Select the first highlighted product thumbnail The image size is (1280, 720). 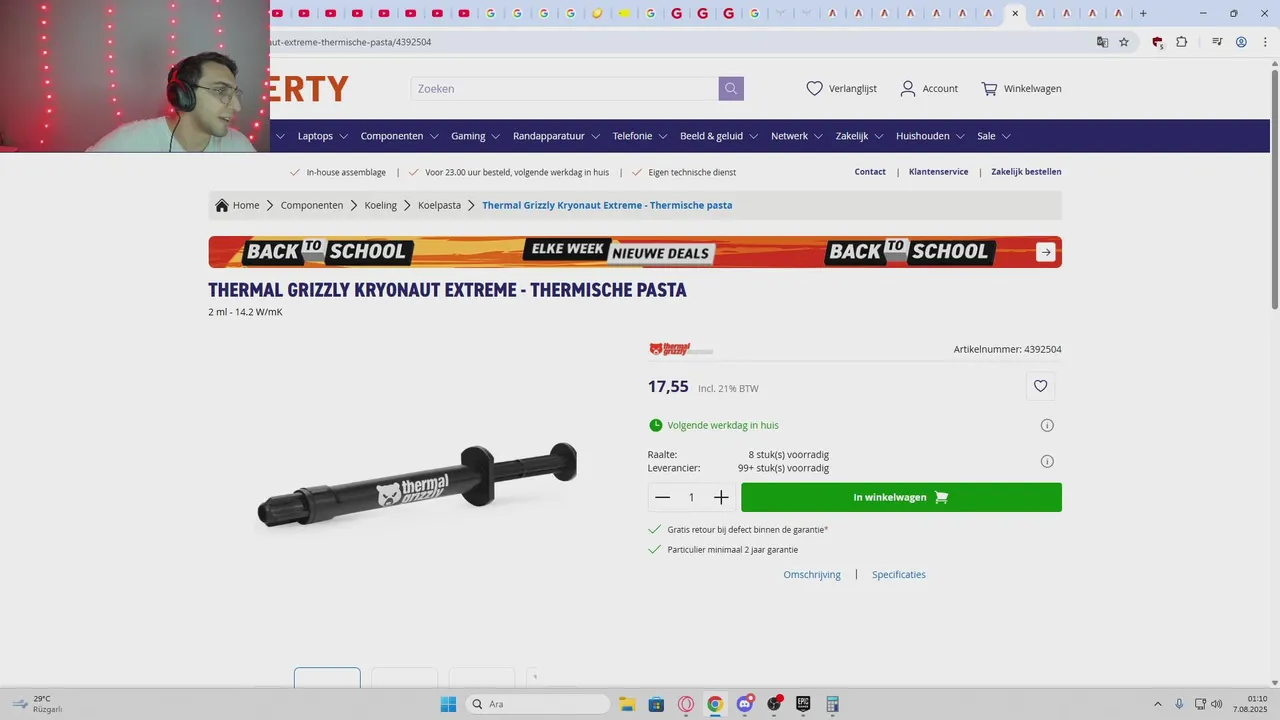[327, 677]
